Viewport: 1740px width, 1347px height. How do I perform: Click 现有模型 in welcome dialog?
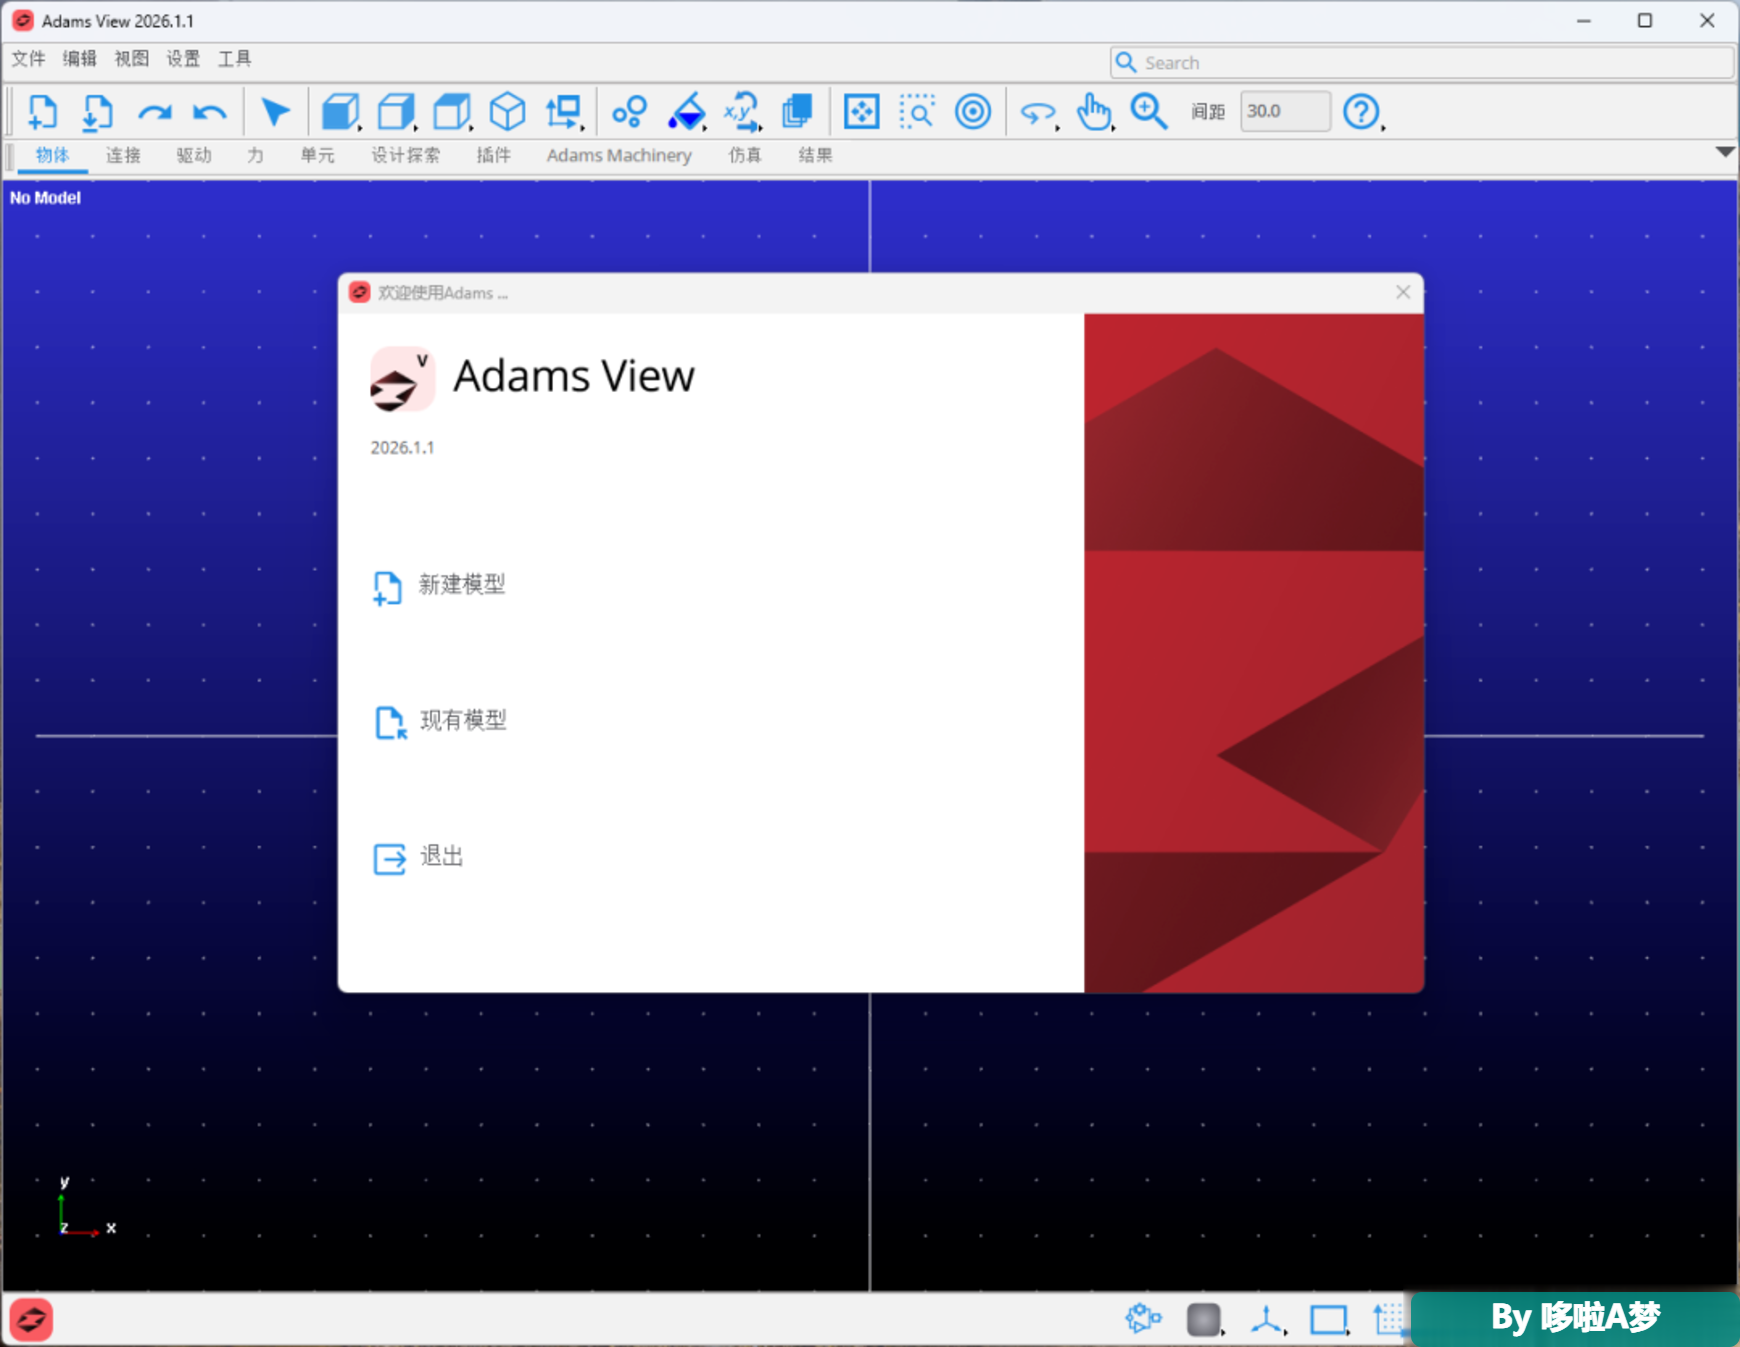(440, 721)
